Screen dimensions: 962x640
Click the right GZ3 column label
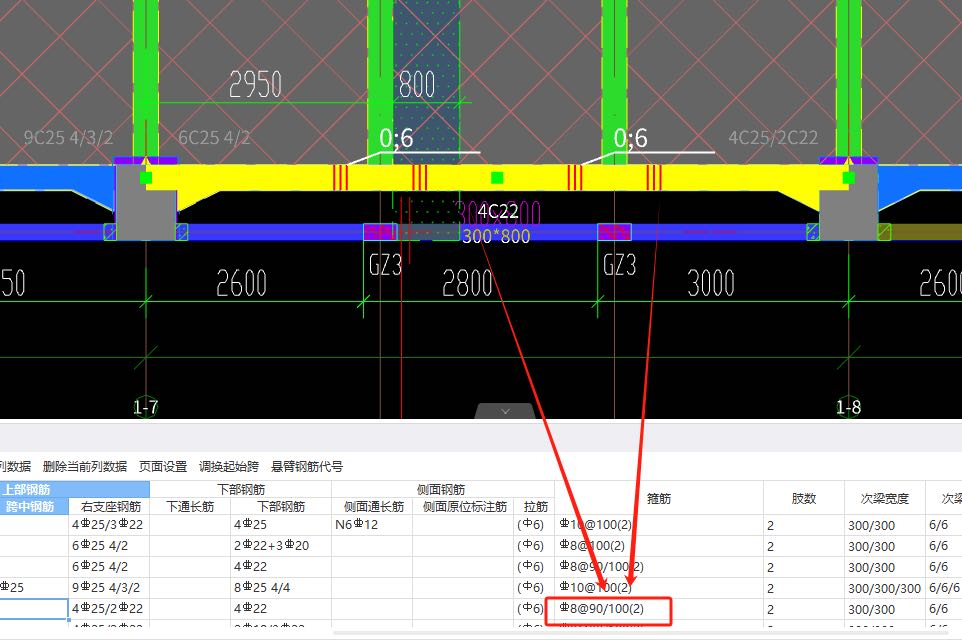tap(620, 265)
